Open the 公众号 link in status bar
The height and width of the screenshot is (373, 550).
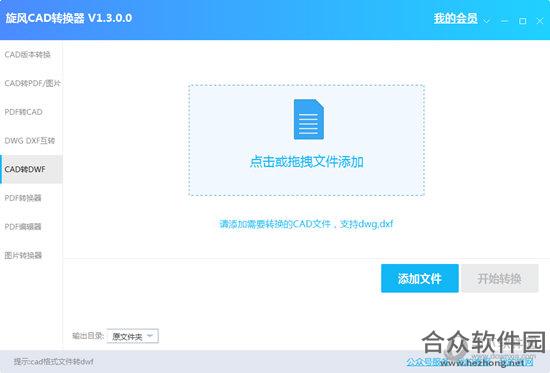[423, 362]
